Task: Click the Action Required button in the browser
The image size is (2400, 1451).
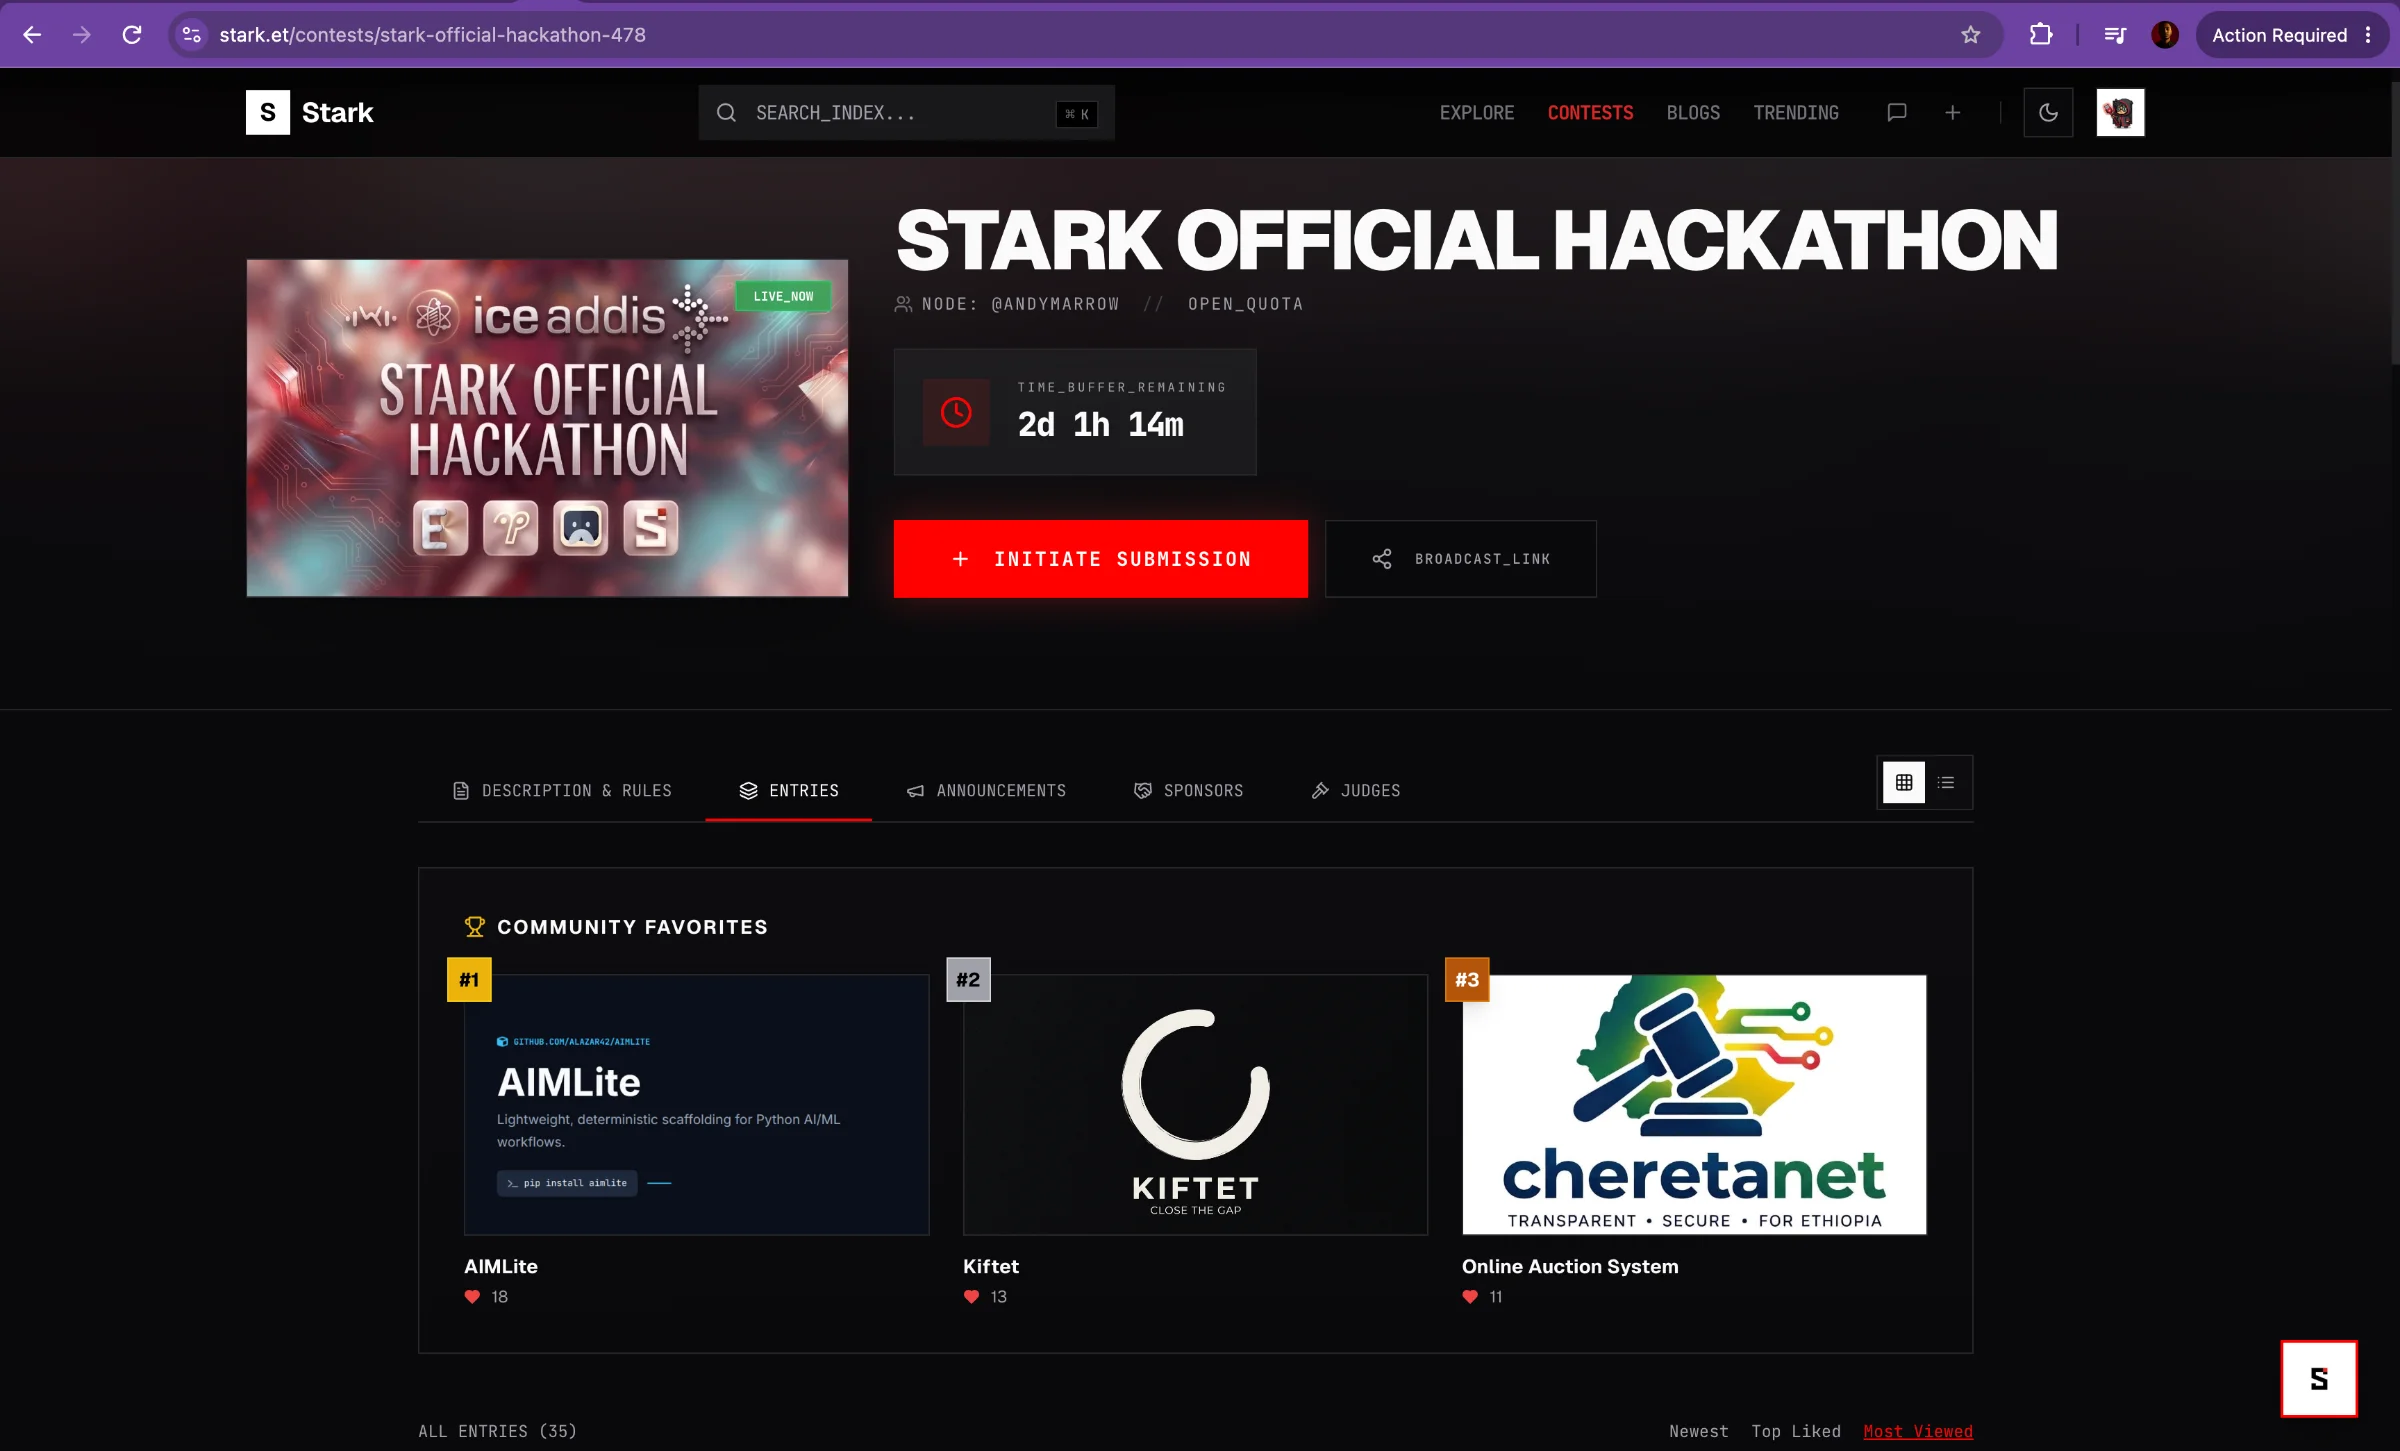Action: pyautogui.click(x=2290, y=35)
